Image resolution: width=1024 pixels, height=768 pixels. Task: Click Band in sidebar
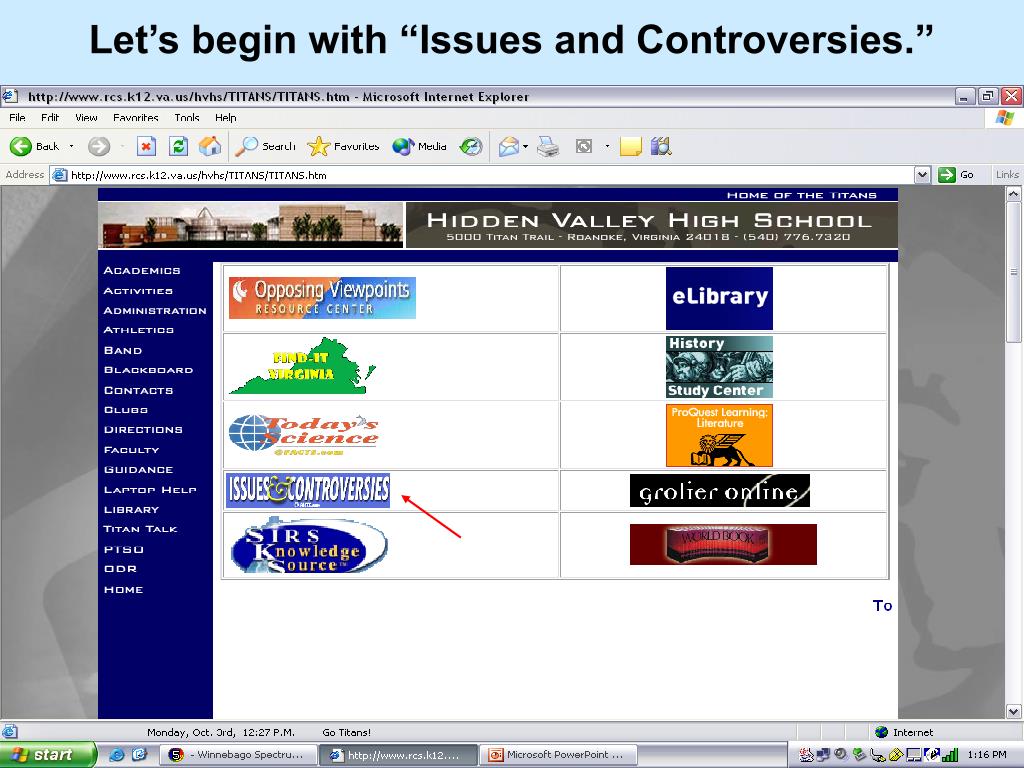(123, 350)
